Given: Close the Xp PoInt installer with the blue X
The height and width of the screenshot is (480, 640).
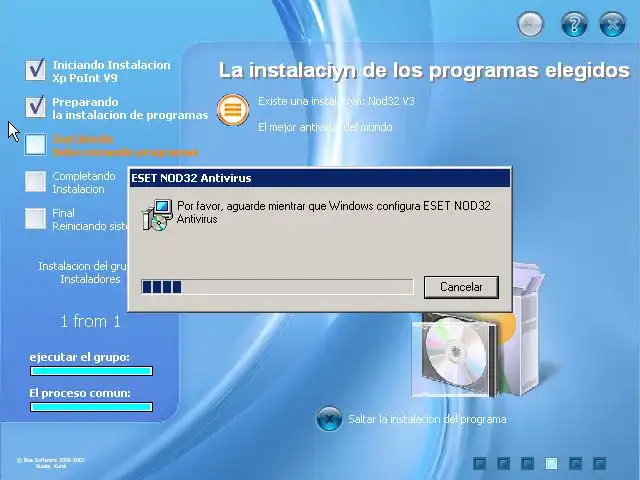Looking at the screenshot, I should pos(612,24).
